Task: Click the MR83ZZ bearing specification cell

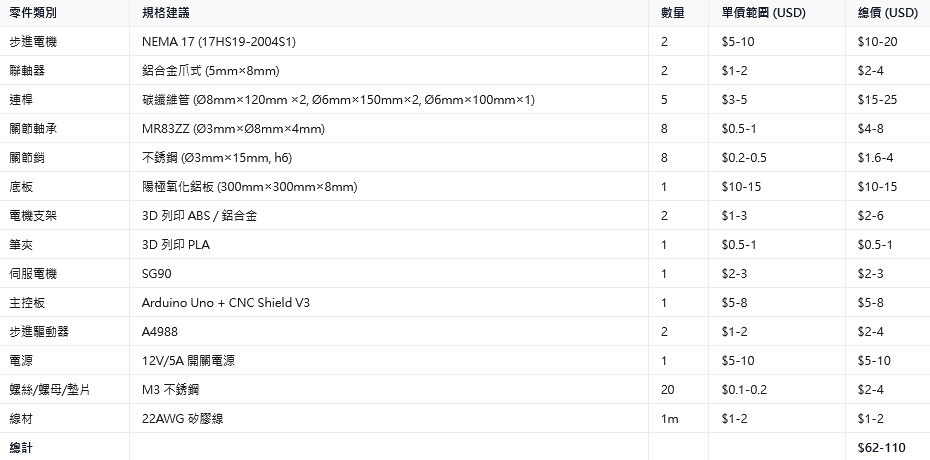Action: point(233,129)
